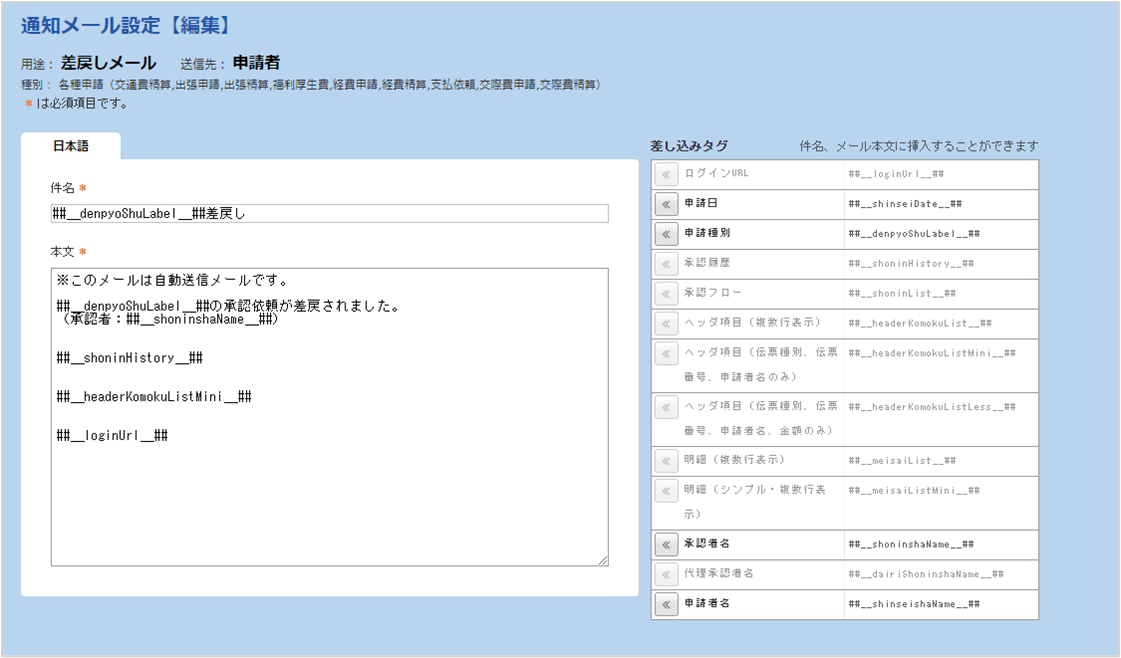The height and width of the screenshot is (658, 1121).
Task: Click insert arrow beside 代理承認者名
Action: 666,575
